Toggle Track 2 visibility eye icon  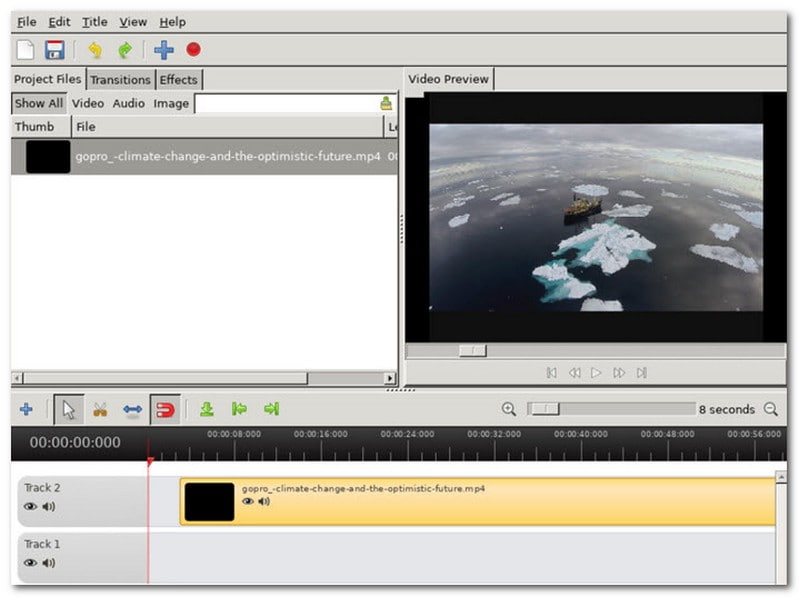point(31,506)
